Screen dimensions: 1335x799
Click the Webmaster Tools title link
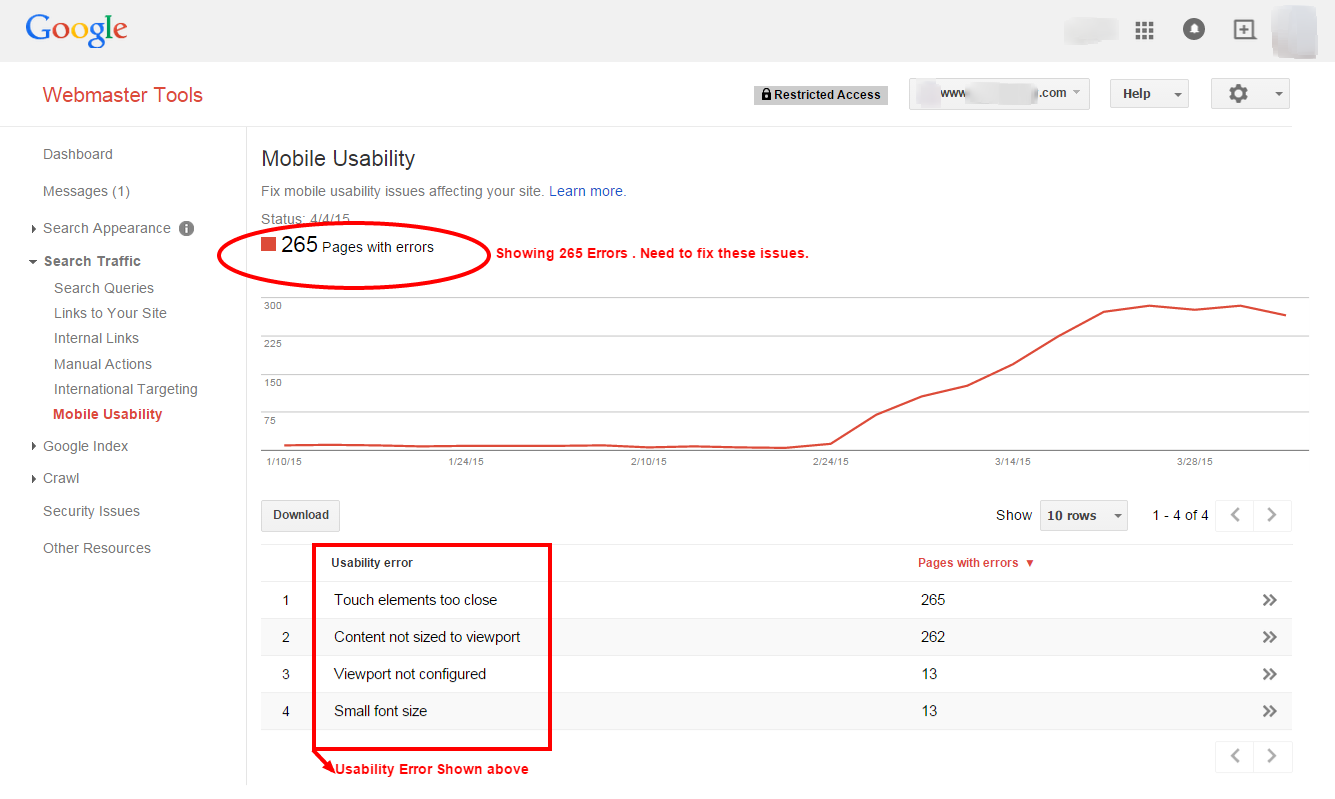[x=123, y=95]
